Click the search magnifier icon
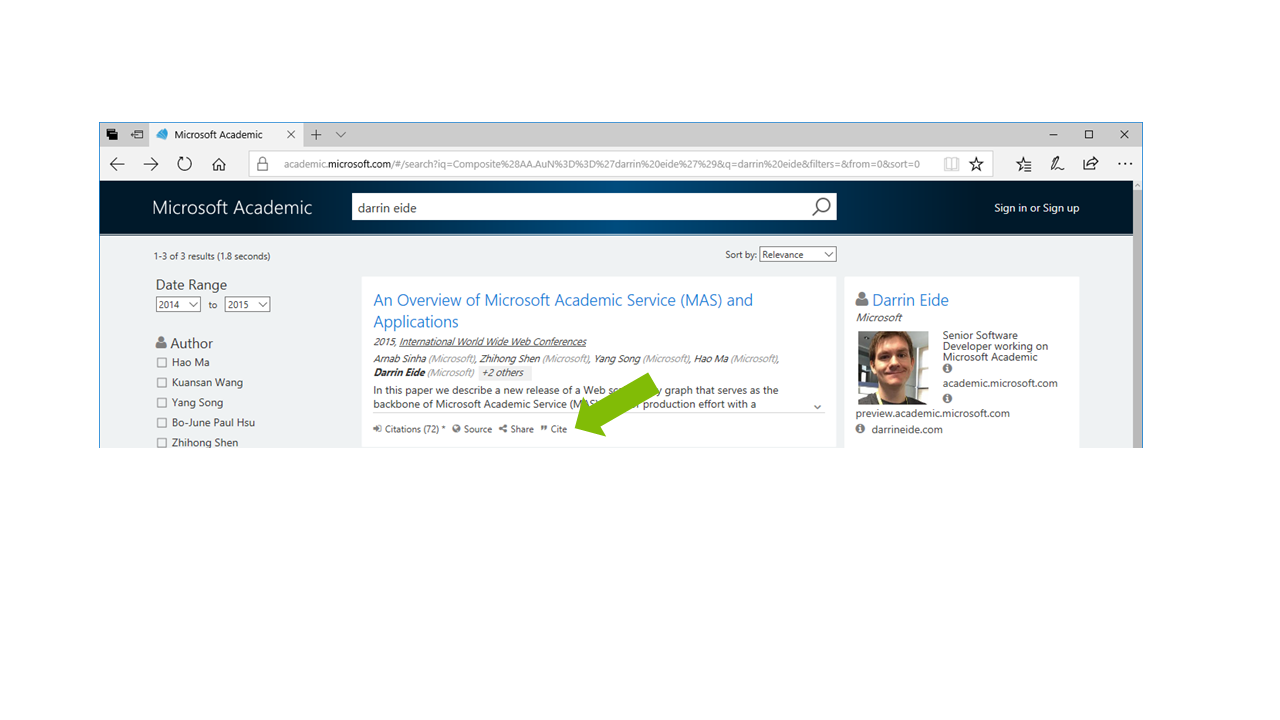The height and width of the screenshot is (720, 1280). point(821,207)
